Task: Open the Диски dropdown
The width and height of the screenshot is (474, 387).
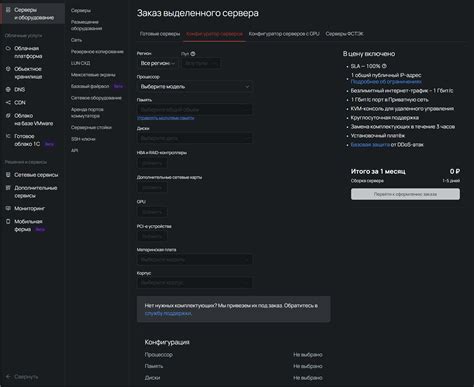Action: pos(195,138)
